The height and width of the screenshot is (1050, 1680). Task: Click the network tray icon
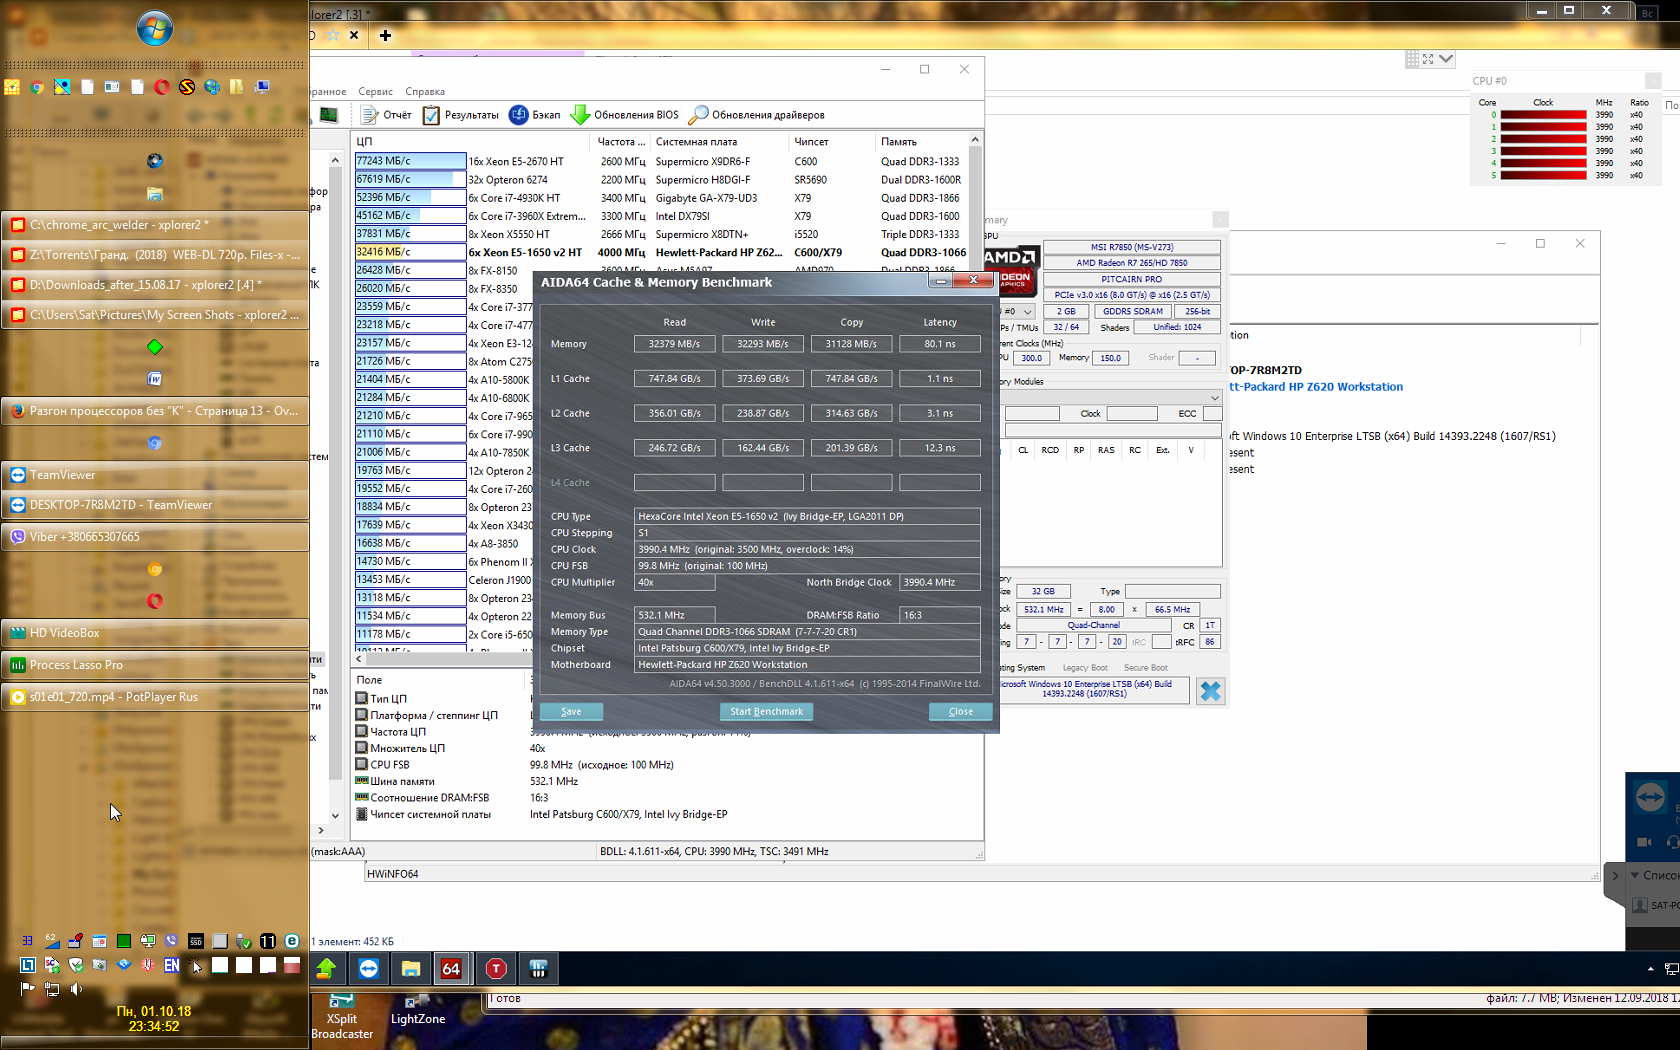tap(52, 989)
